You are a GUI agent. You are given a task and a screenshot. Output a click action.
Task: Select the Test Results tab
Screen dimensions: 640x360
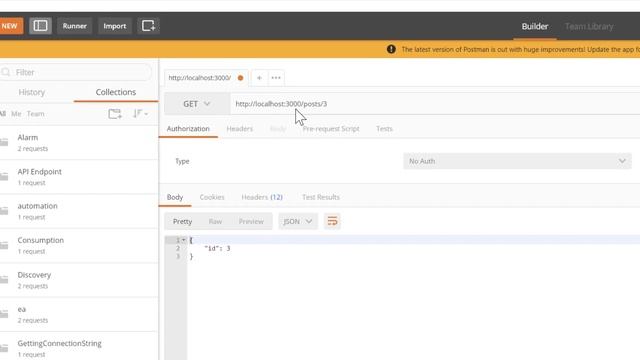coord(321,197)
